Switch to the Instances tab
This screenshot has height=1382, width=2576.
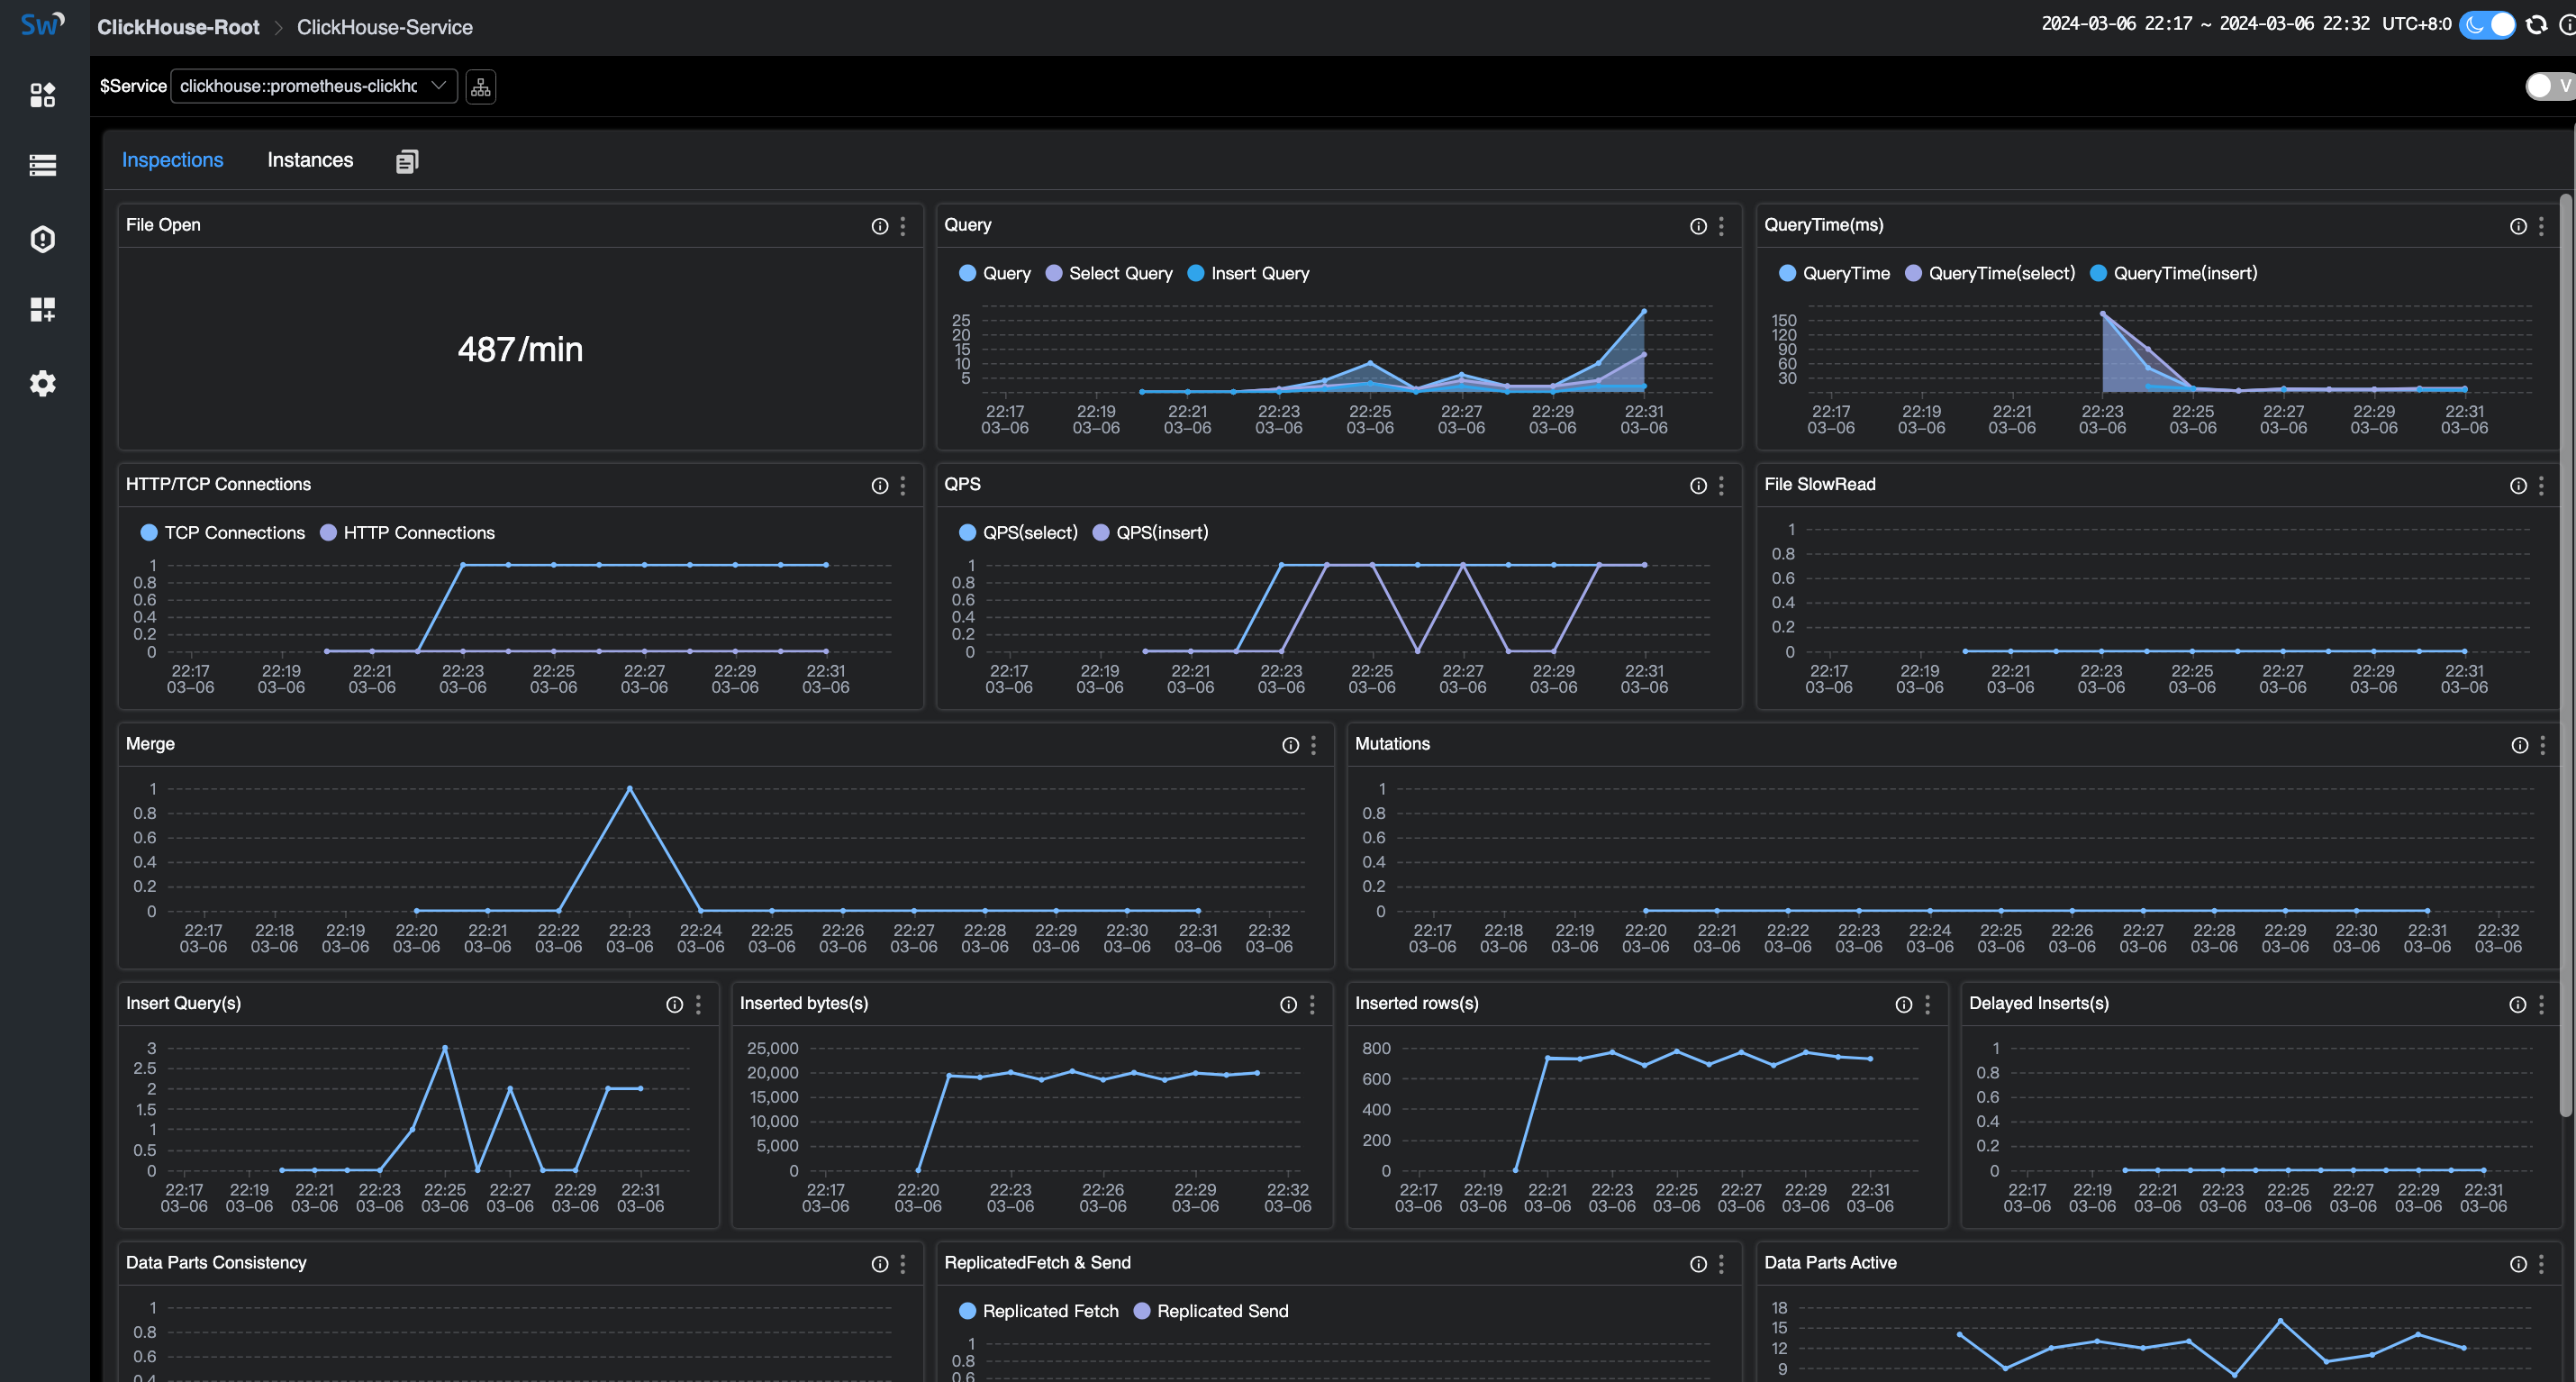pyautogui.click(x=310, y=159)
